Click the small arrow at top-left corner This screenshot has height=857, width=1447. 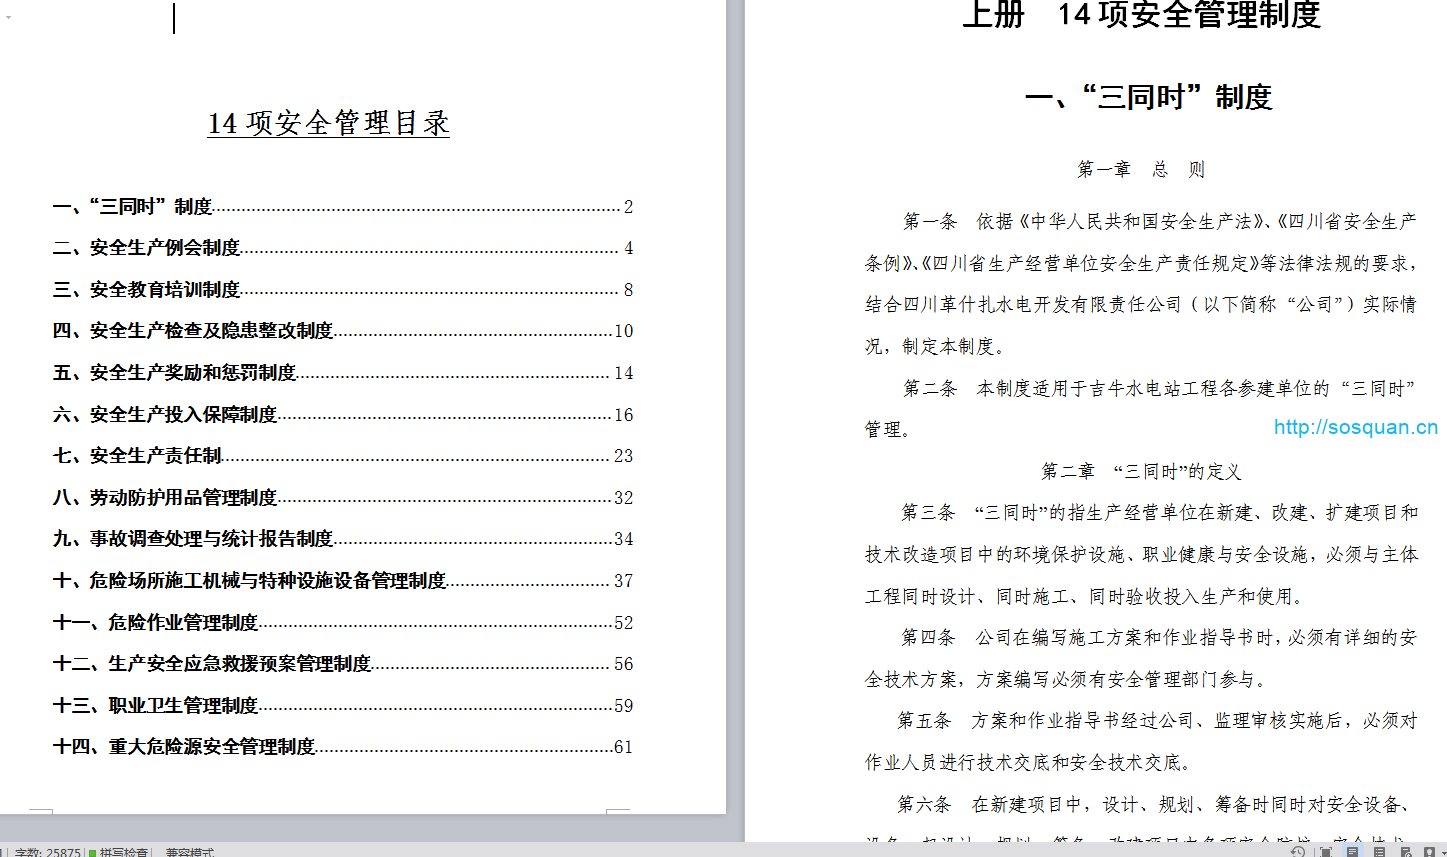click(8, 17)
